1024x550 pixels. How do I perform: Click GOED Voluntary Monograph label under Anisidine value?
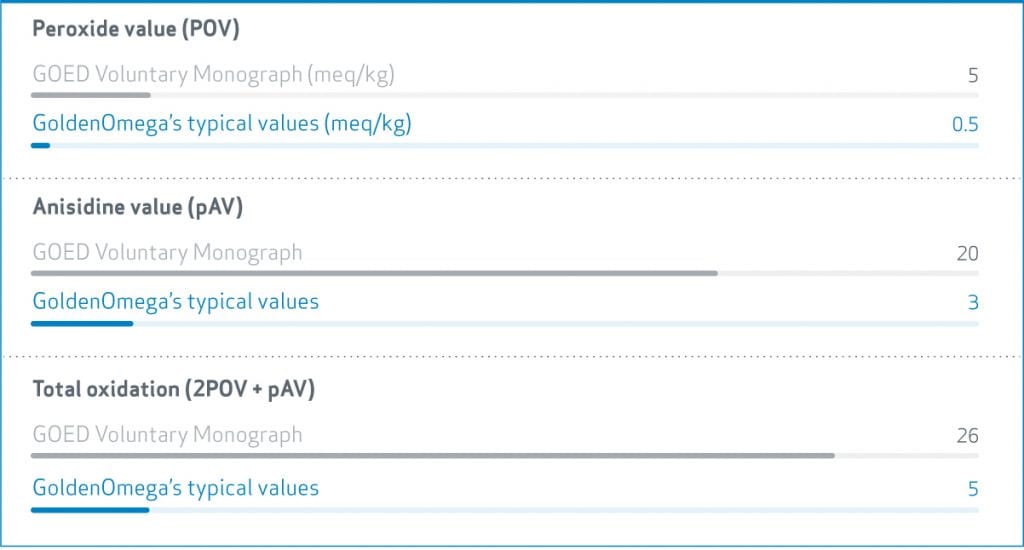(167, 252)
